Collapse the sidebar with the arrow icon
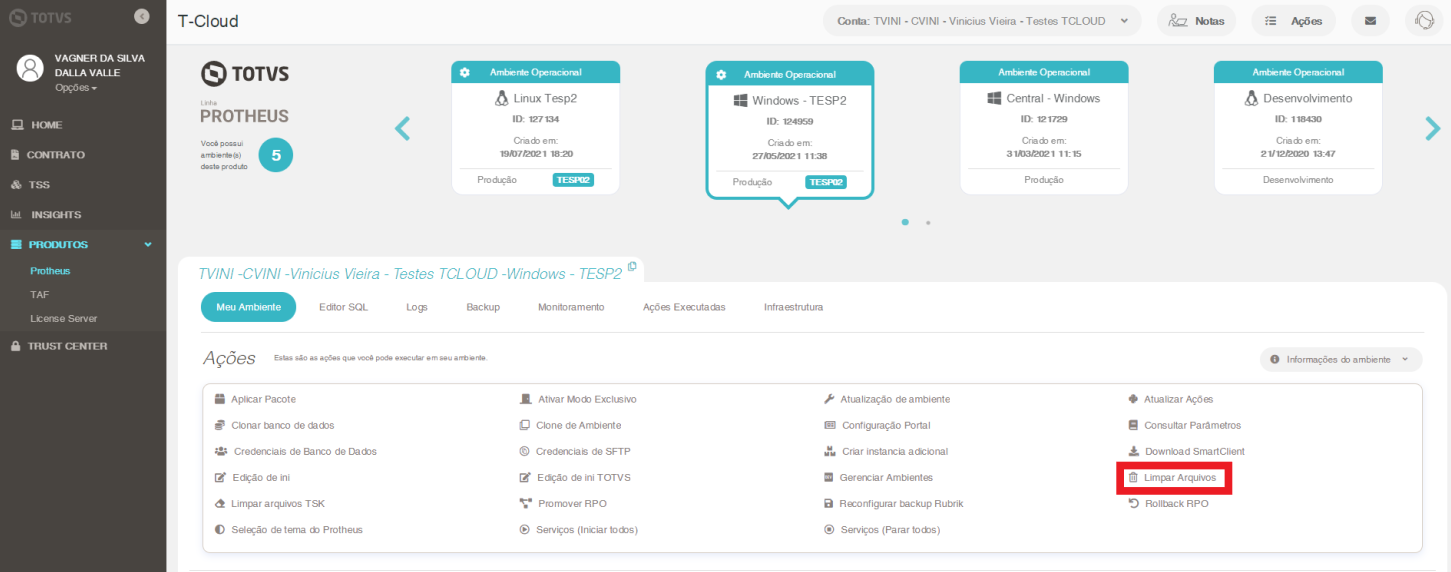Viewport: 1451px width, 572px height. pos(141,16)
